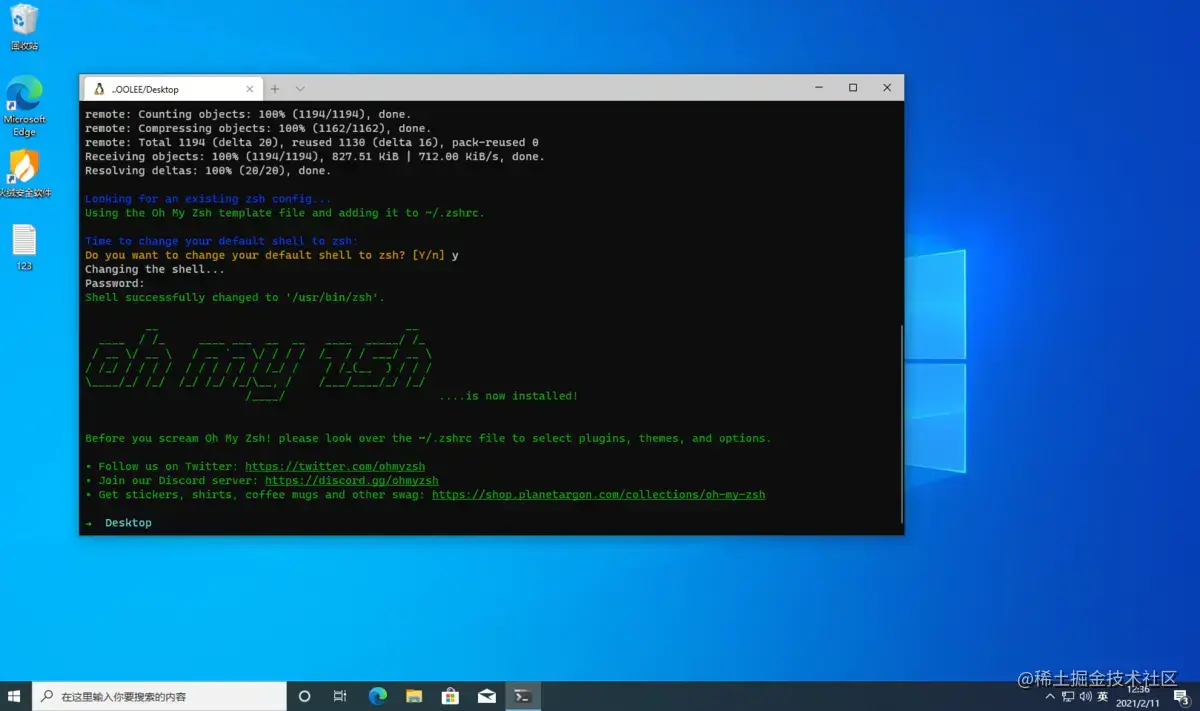Click the 'Time to change your default shell' line
This screenshot has height=711, width=1200.
point(221,241)
